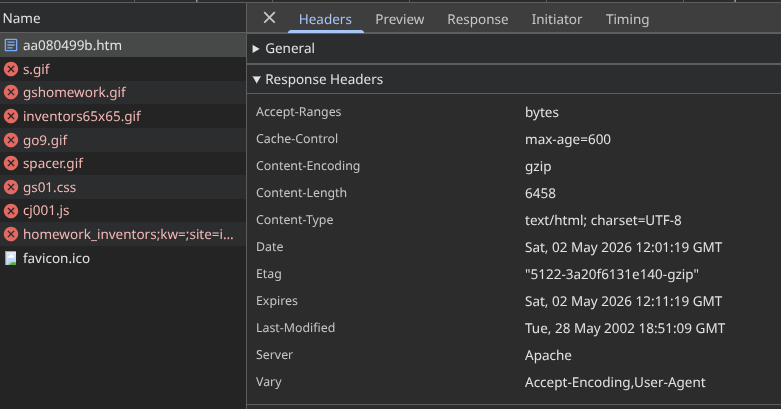The height and width of the screenshot is (409, 781).
Task: Click the Vary header name
Action: pos(268,382)
